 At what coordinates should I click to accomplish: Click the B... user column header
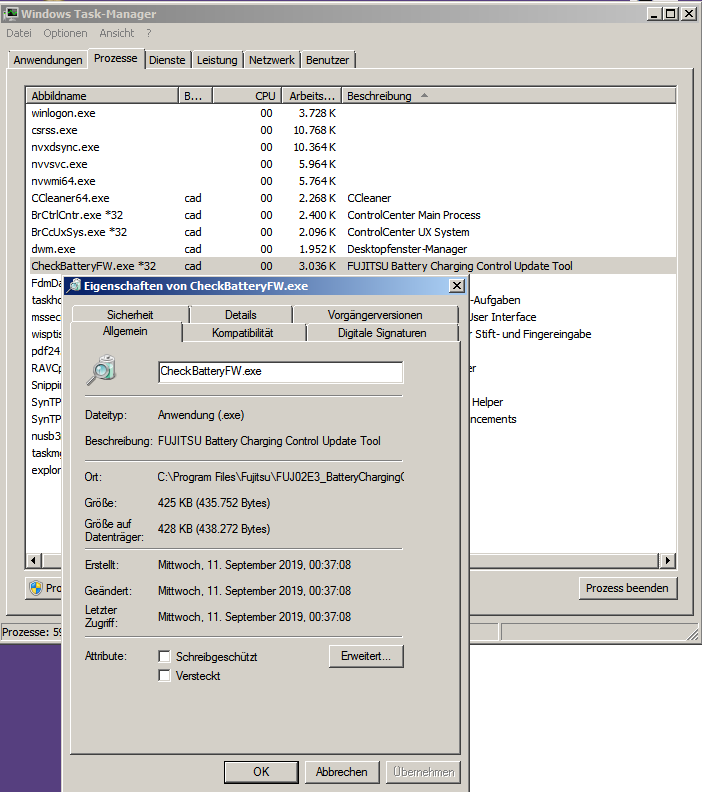[195, 95]
